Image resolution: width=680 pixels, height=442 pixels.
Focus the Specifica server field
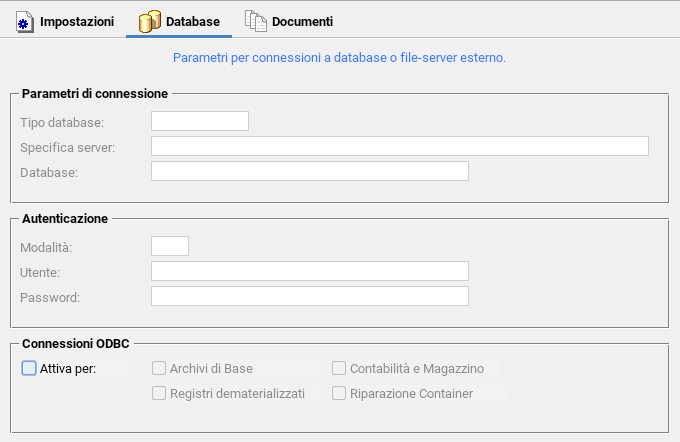coord(400,146)
